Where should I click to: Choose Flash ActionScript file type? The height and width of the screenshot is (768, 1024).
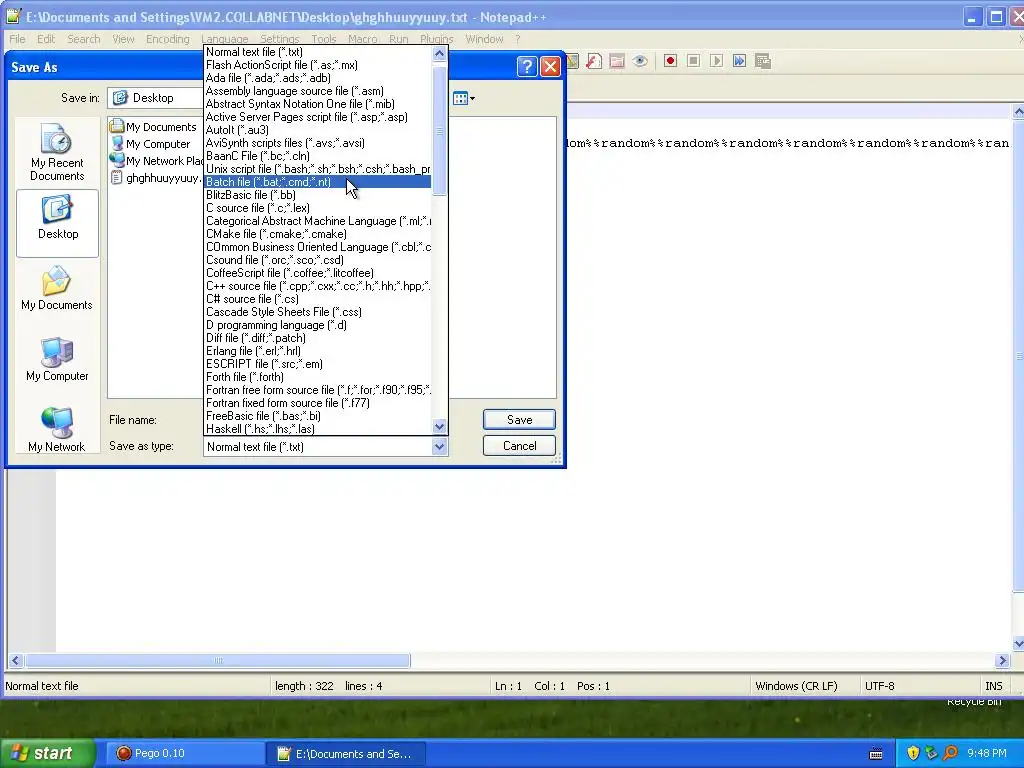click(318, 65)
